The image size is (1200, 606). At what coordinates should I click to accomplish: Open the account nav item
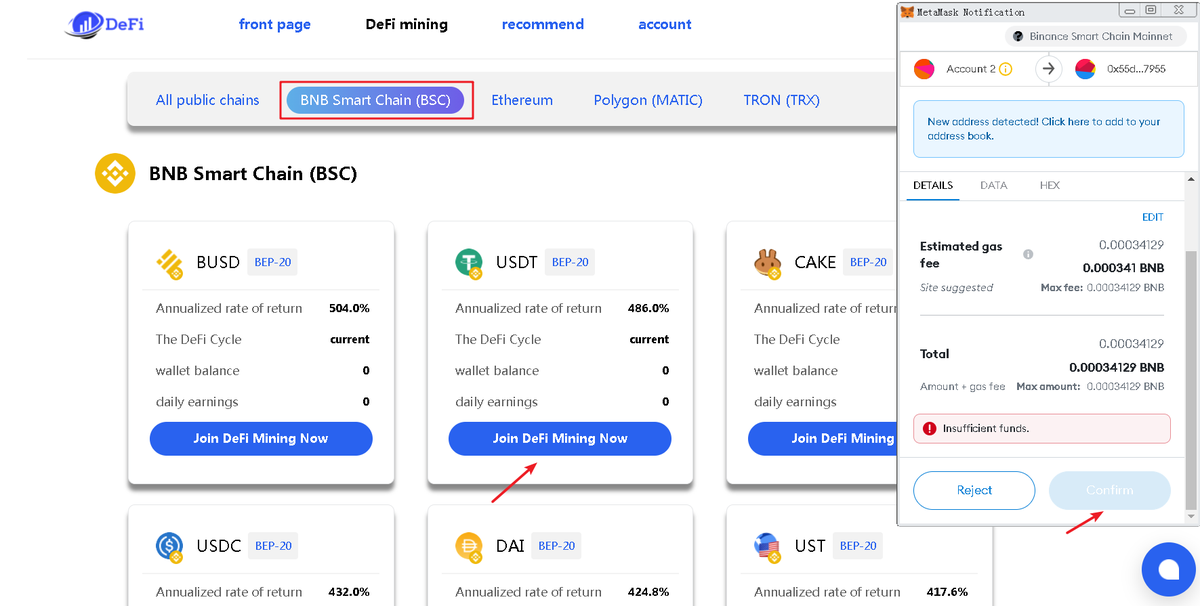coord(665,24)
